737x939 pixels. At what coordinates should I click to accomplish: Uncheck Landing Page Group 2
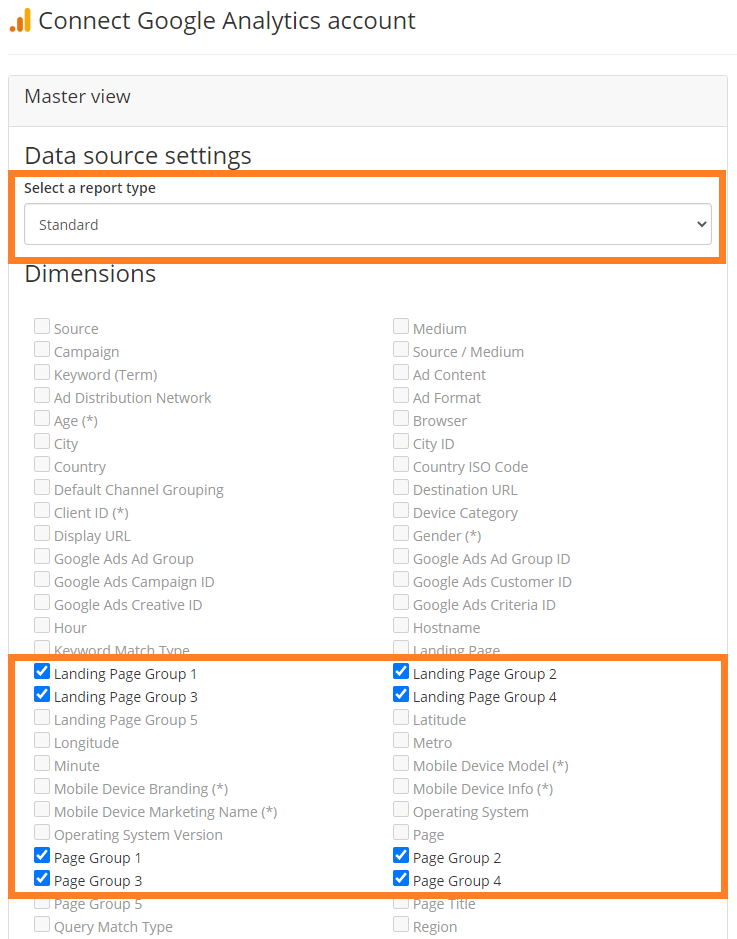click(401, 671)
